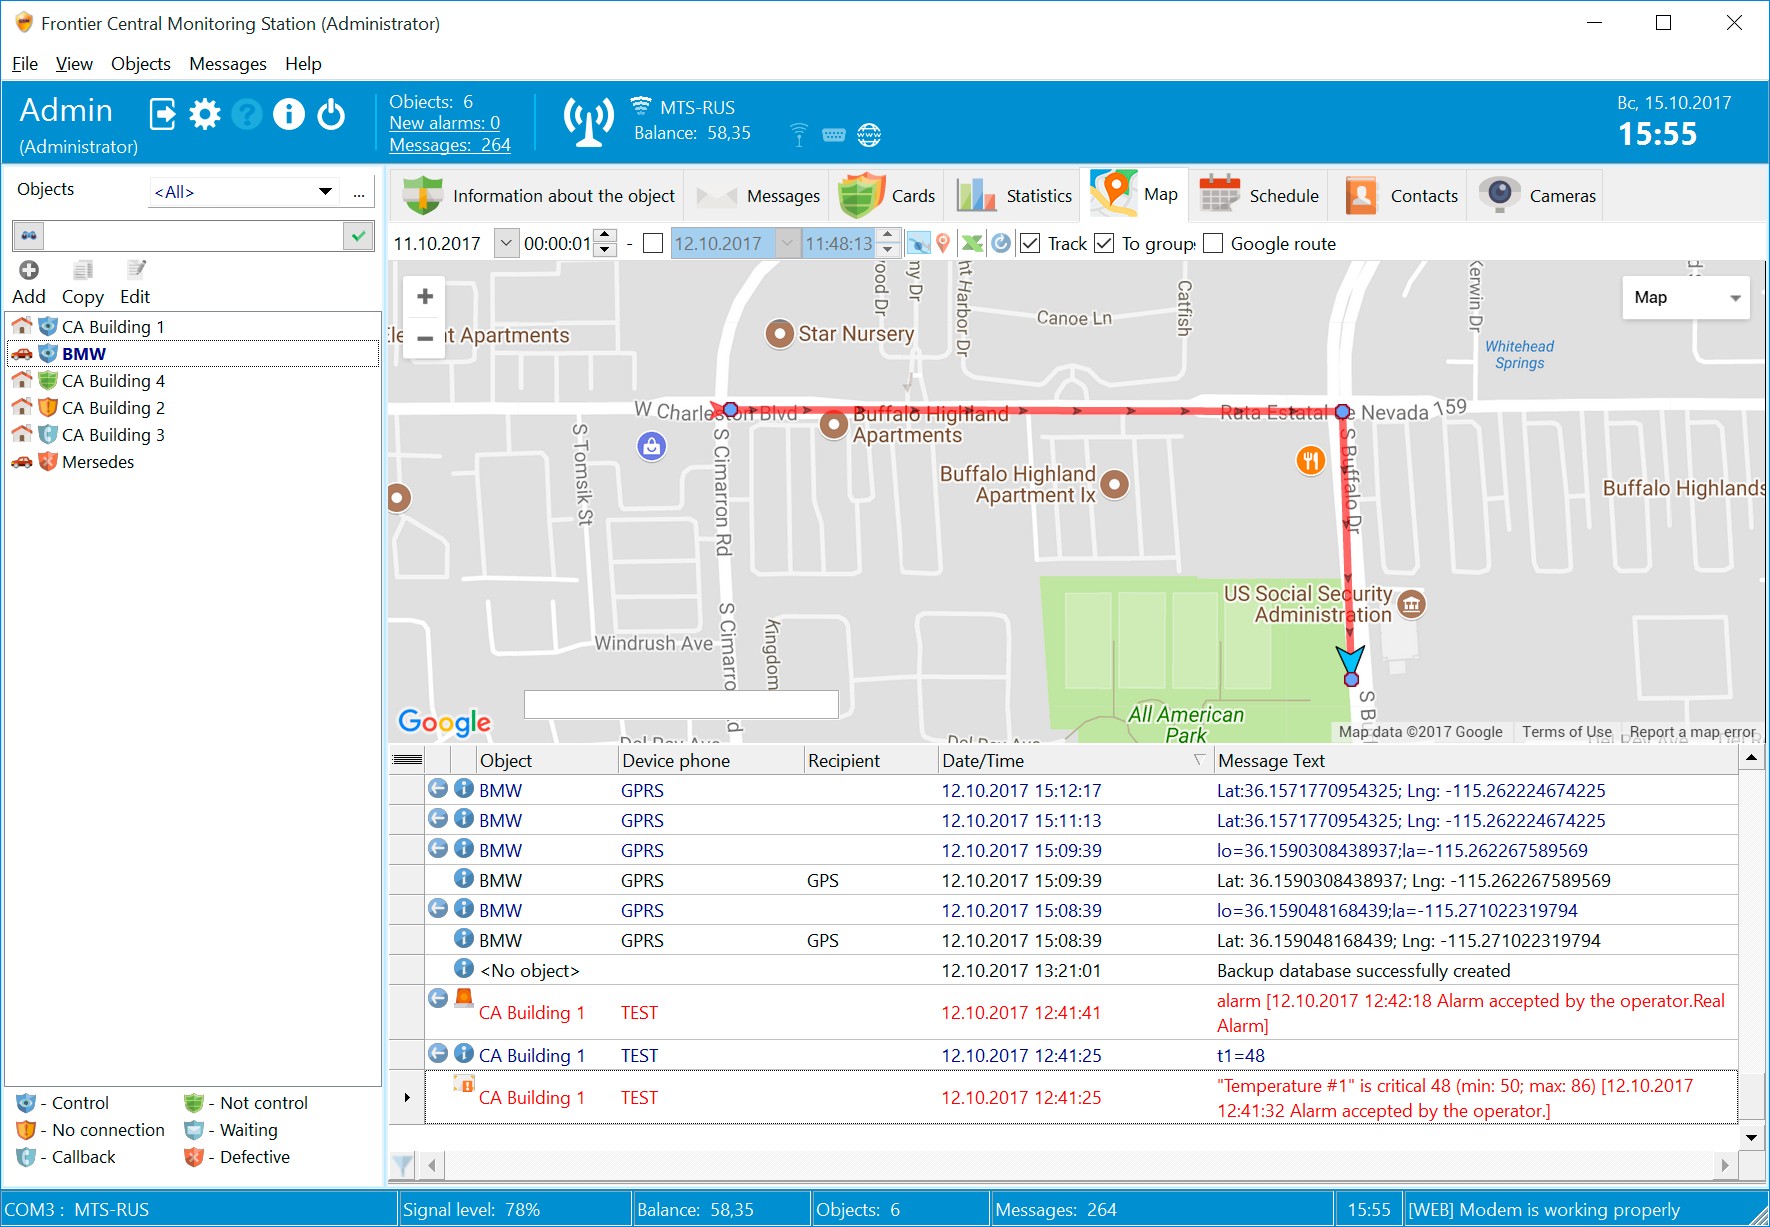Click the info icon in the header
The image size is (1770, 1227).
point(288,113)
